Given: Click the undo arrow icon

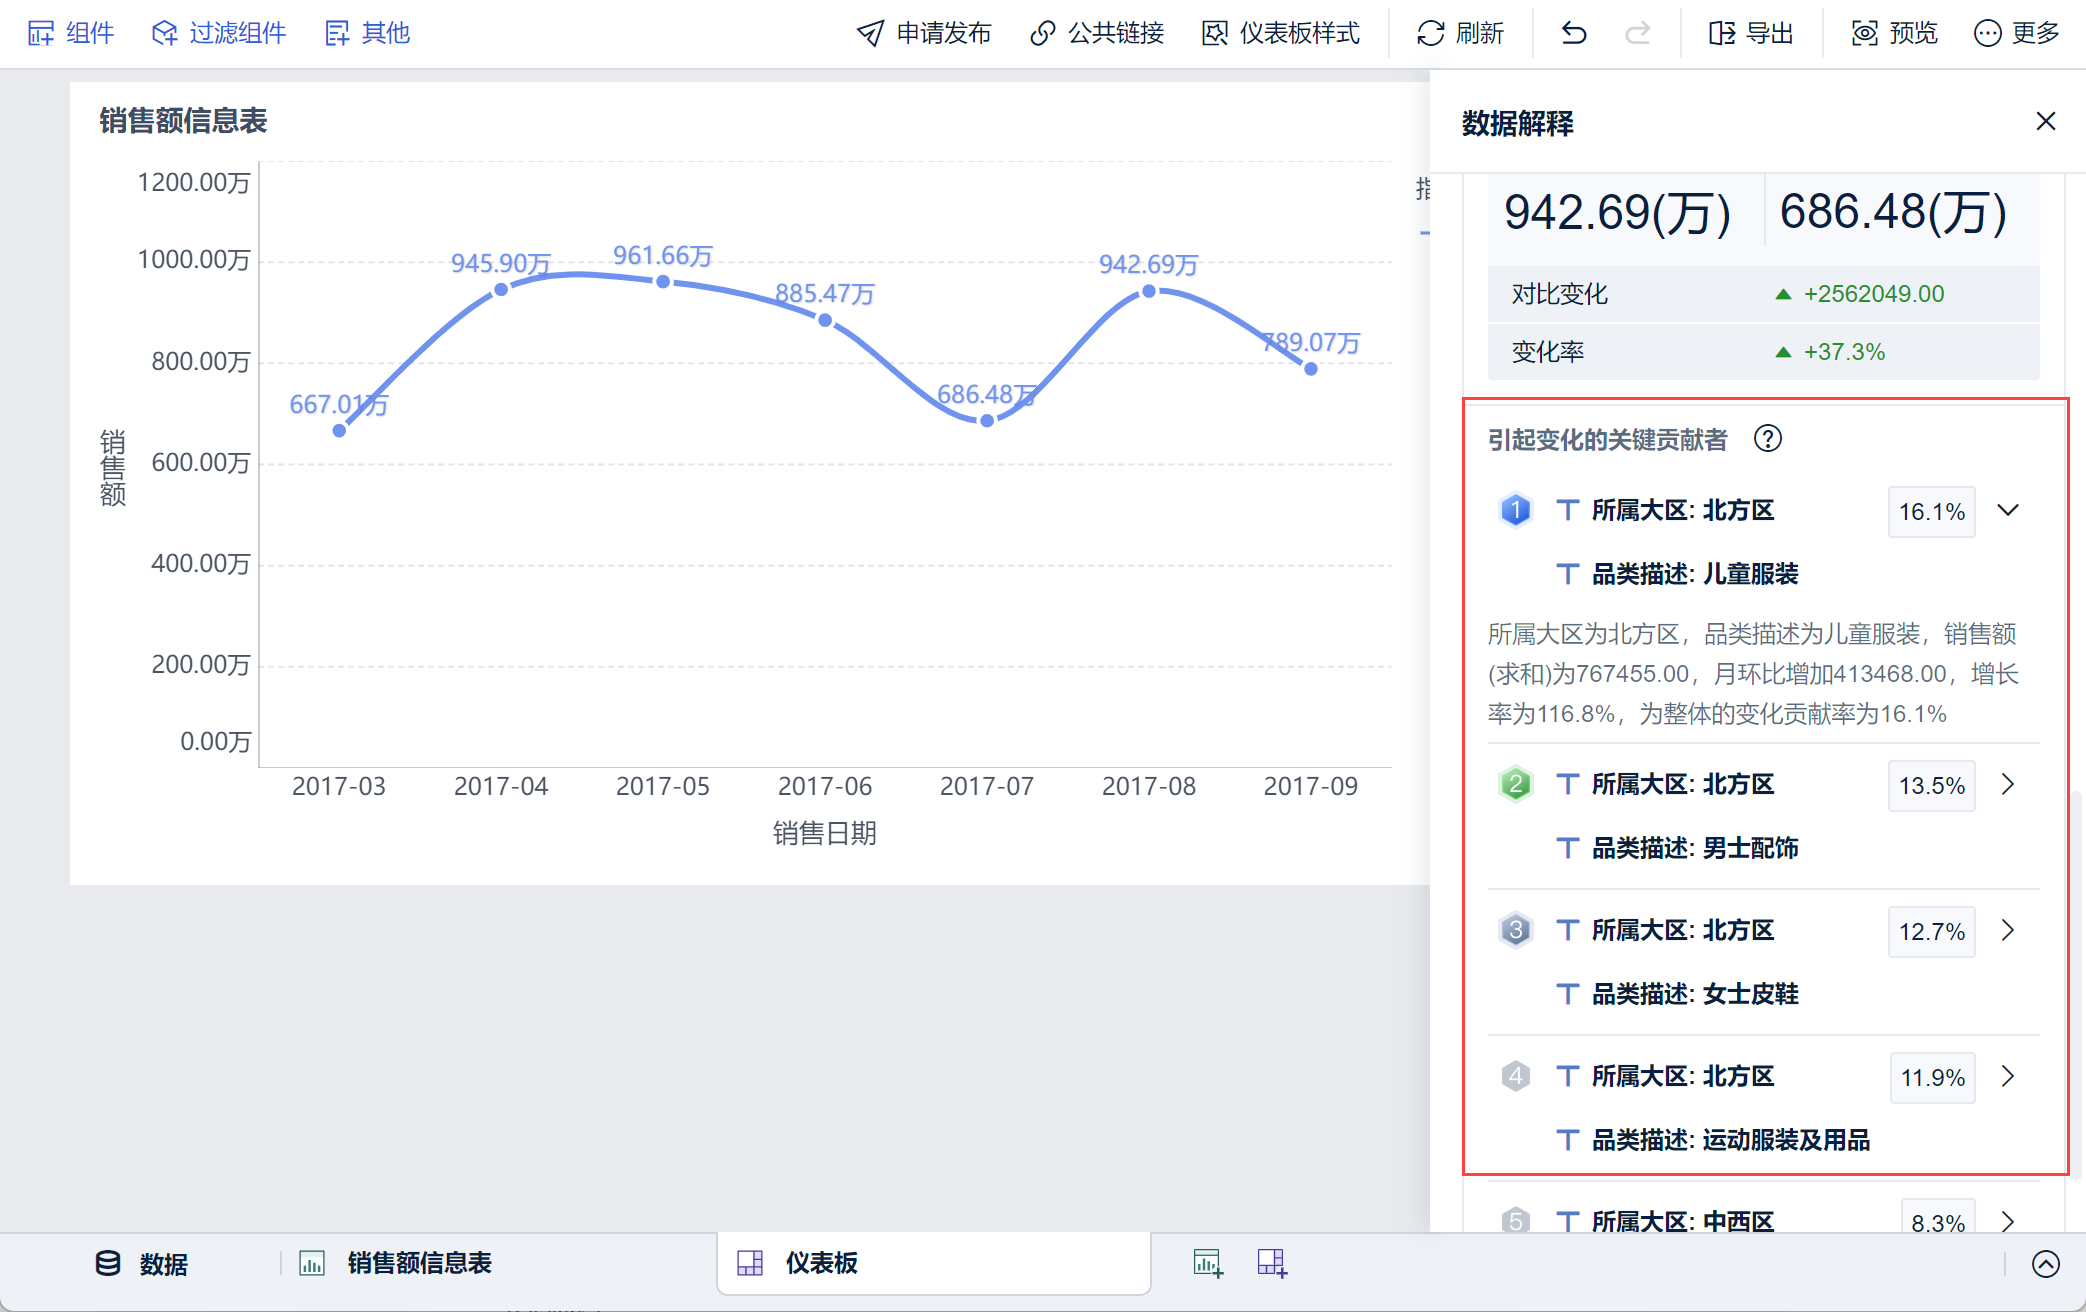Looking at the screenshot, I should (1574, 33).
